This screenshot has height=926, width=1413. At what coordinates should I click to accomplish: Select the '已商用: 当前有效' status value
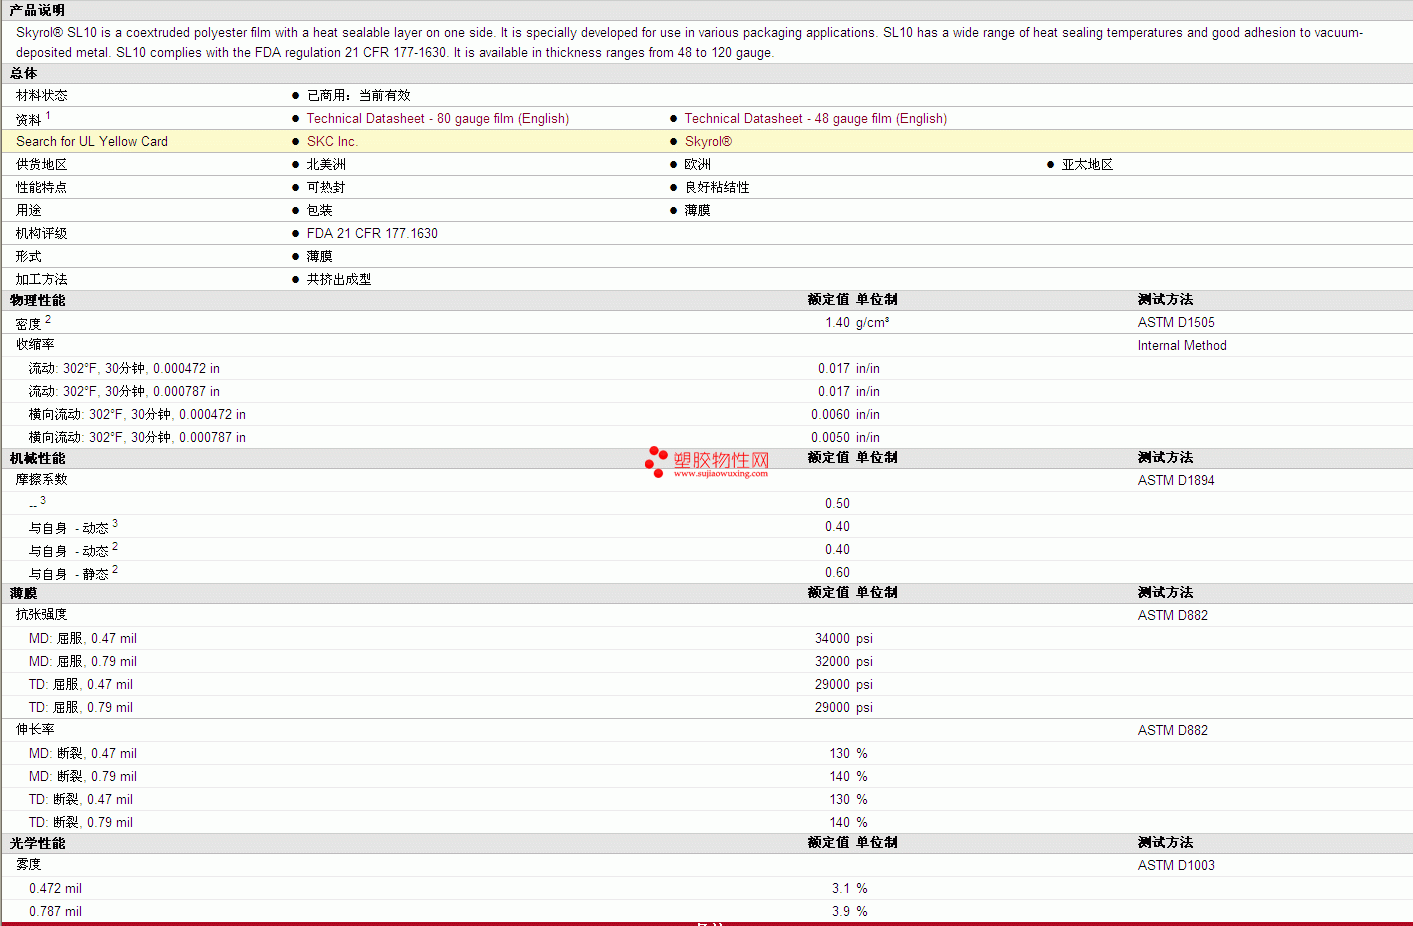tap(359, 95)
